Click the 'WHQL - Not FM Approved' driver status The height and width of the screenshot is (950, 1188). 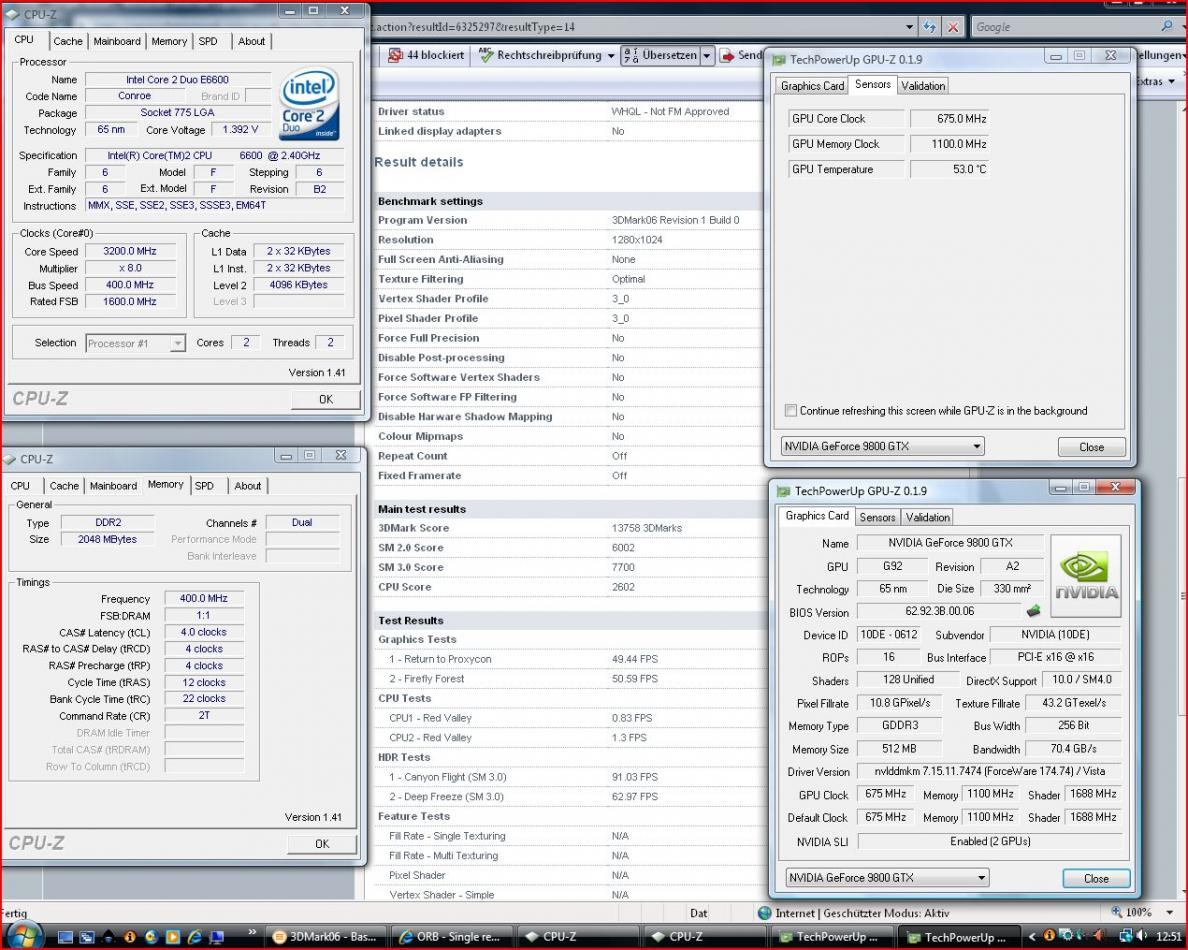pos(670,111)
